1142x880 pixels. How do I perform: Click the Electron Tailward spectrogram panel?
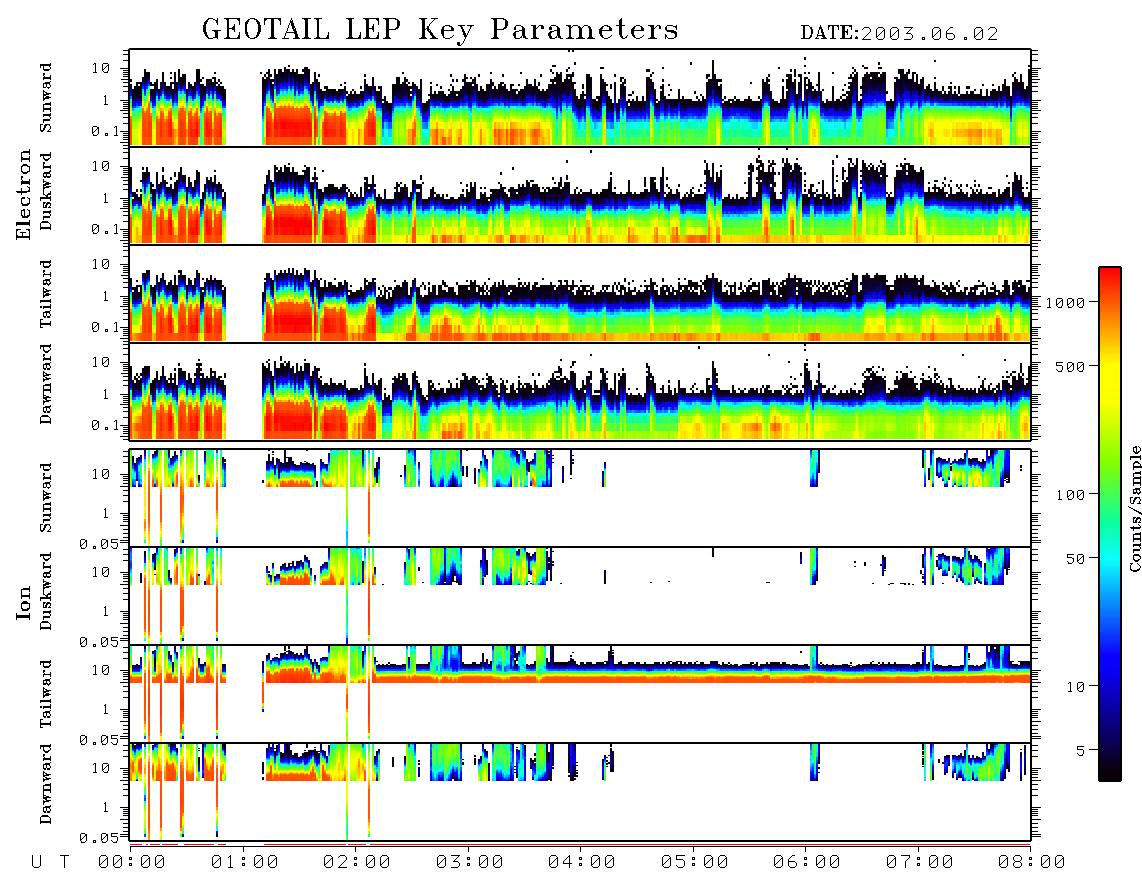(x=580, y=293)
